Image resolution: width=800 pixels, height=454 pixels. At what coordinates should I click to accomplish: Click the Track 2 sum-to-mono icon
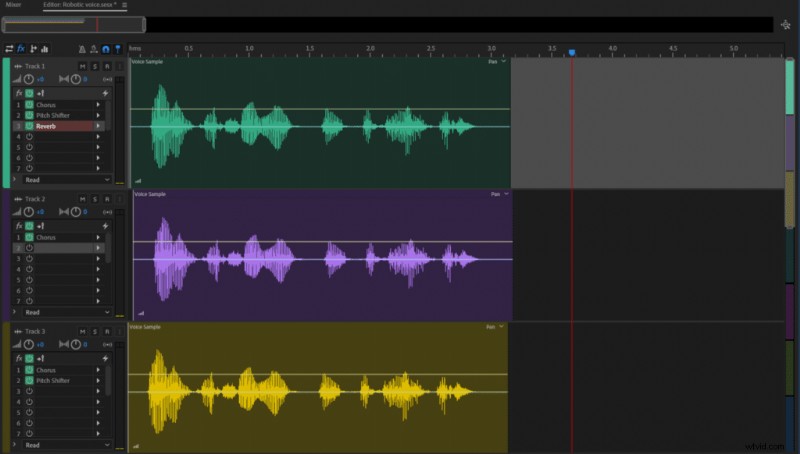pyautogui.click(x=107, y=212)
